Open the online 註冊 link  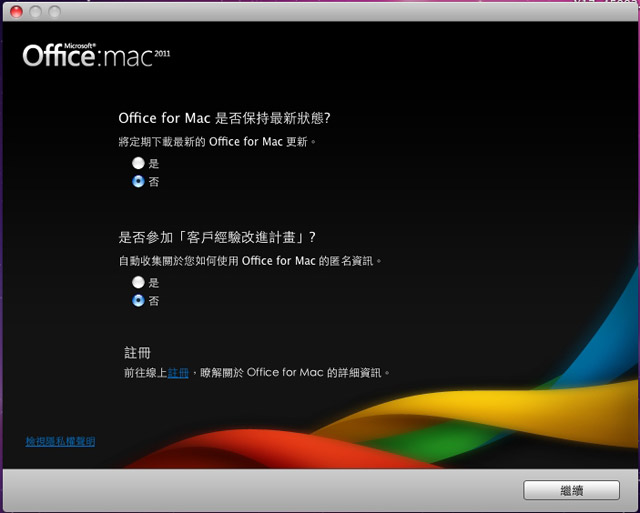pos(178,373)
